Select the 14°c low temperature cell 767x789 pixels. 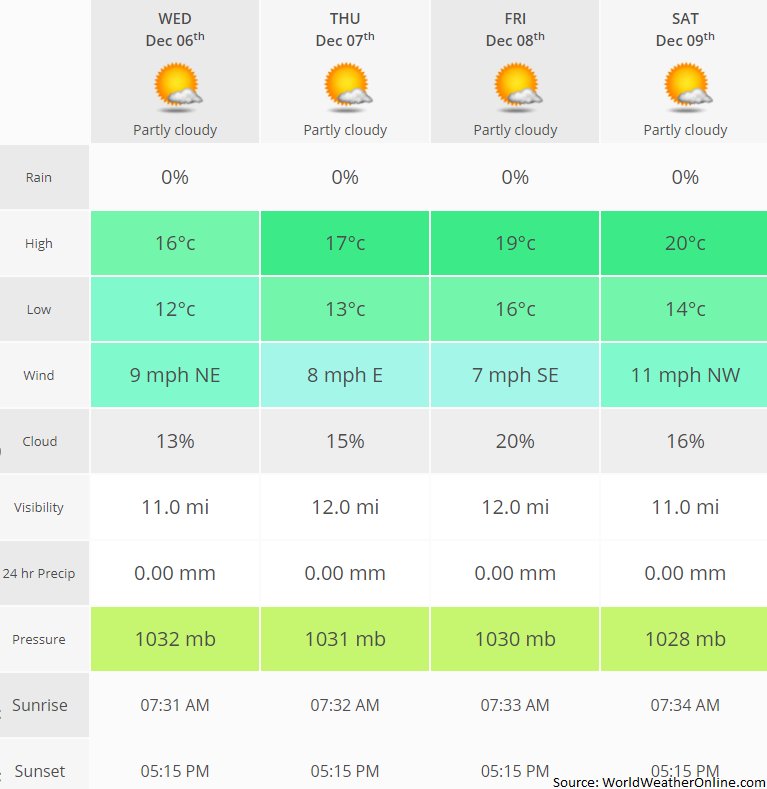(x=684, y=309)
